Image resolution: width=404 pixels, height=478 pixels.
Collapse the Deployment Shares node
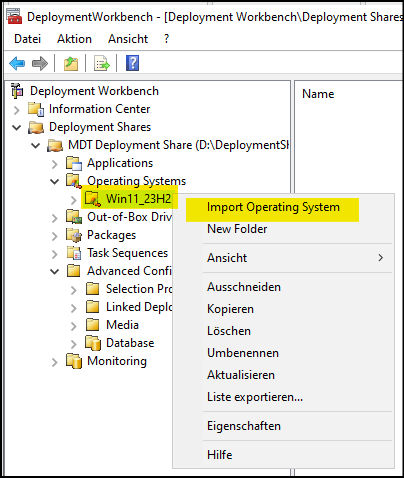click(x=17, y=127)
